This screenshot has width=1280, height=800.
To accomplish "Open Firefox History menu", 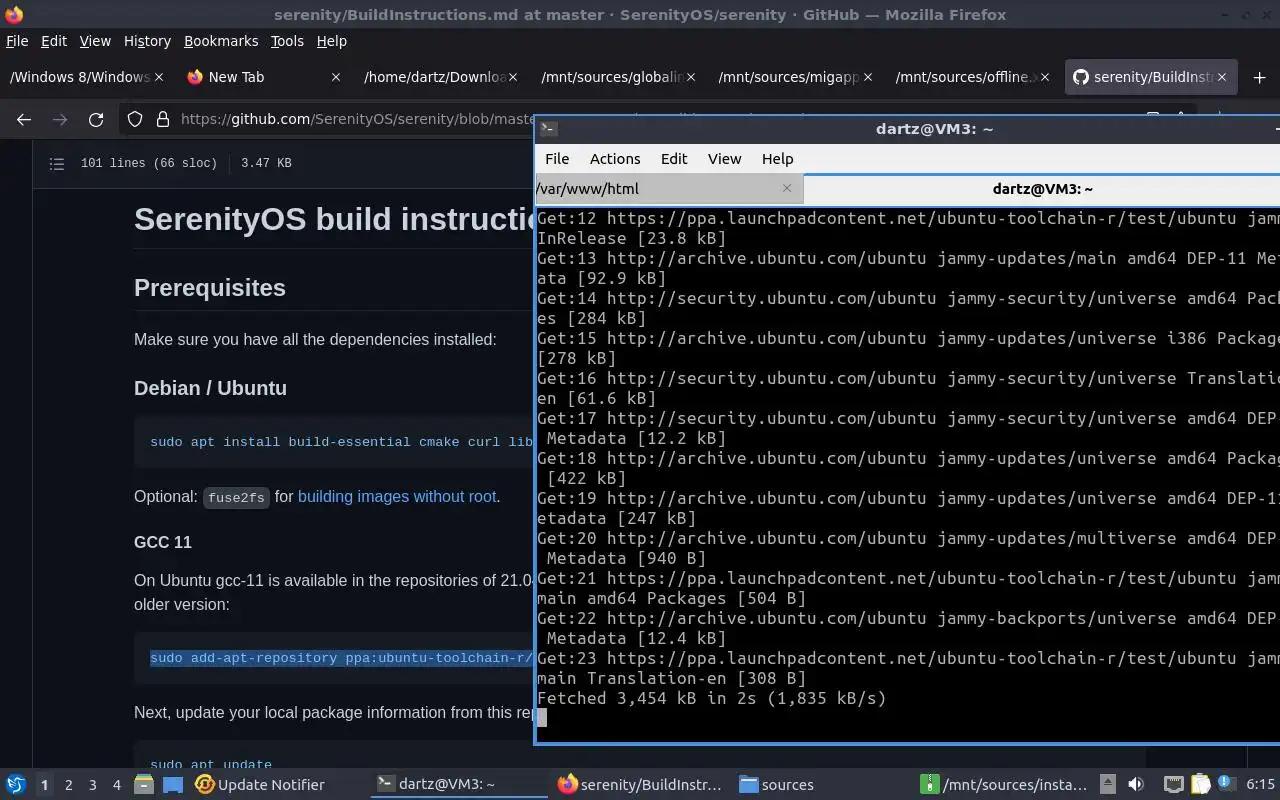I will click(147, 41).
